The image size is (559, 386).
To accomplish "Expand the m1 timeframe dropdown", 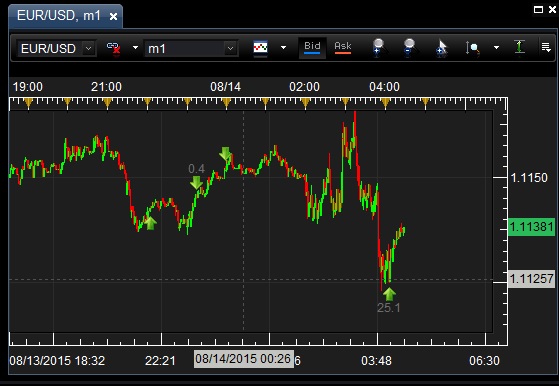I will tap(231, 48).
